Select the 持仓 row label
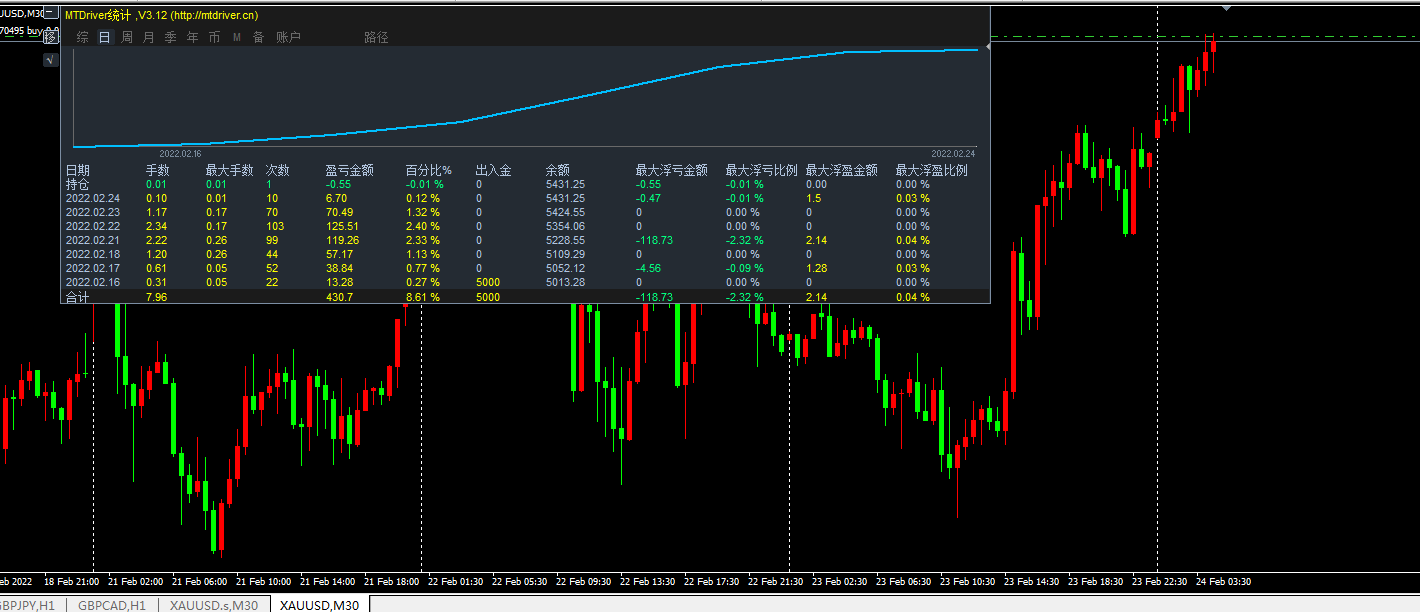 pos(78,184)
